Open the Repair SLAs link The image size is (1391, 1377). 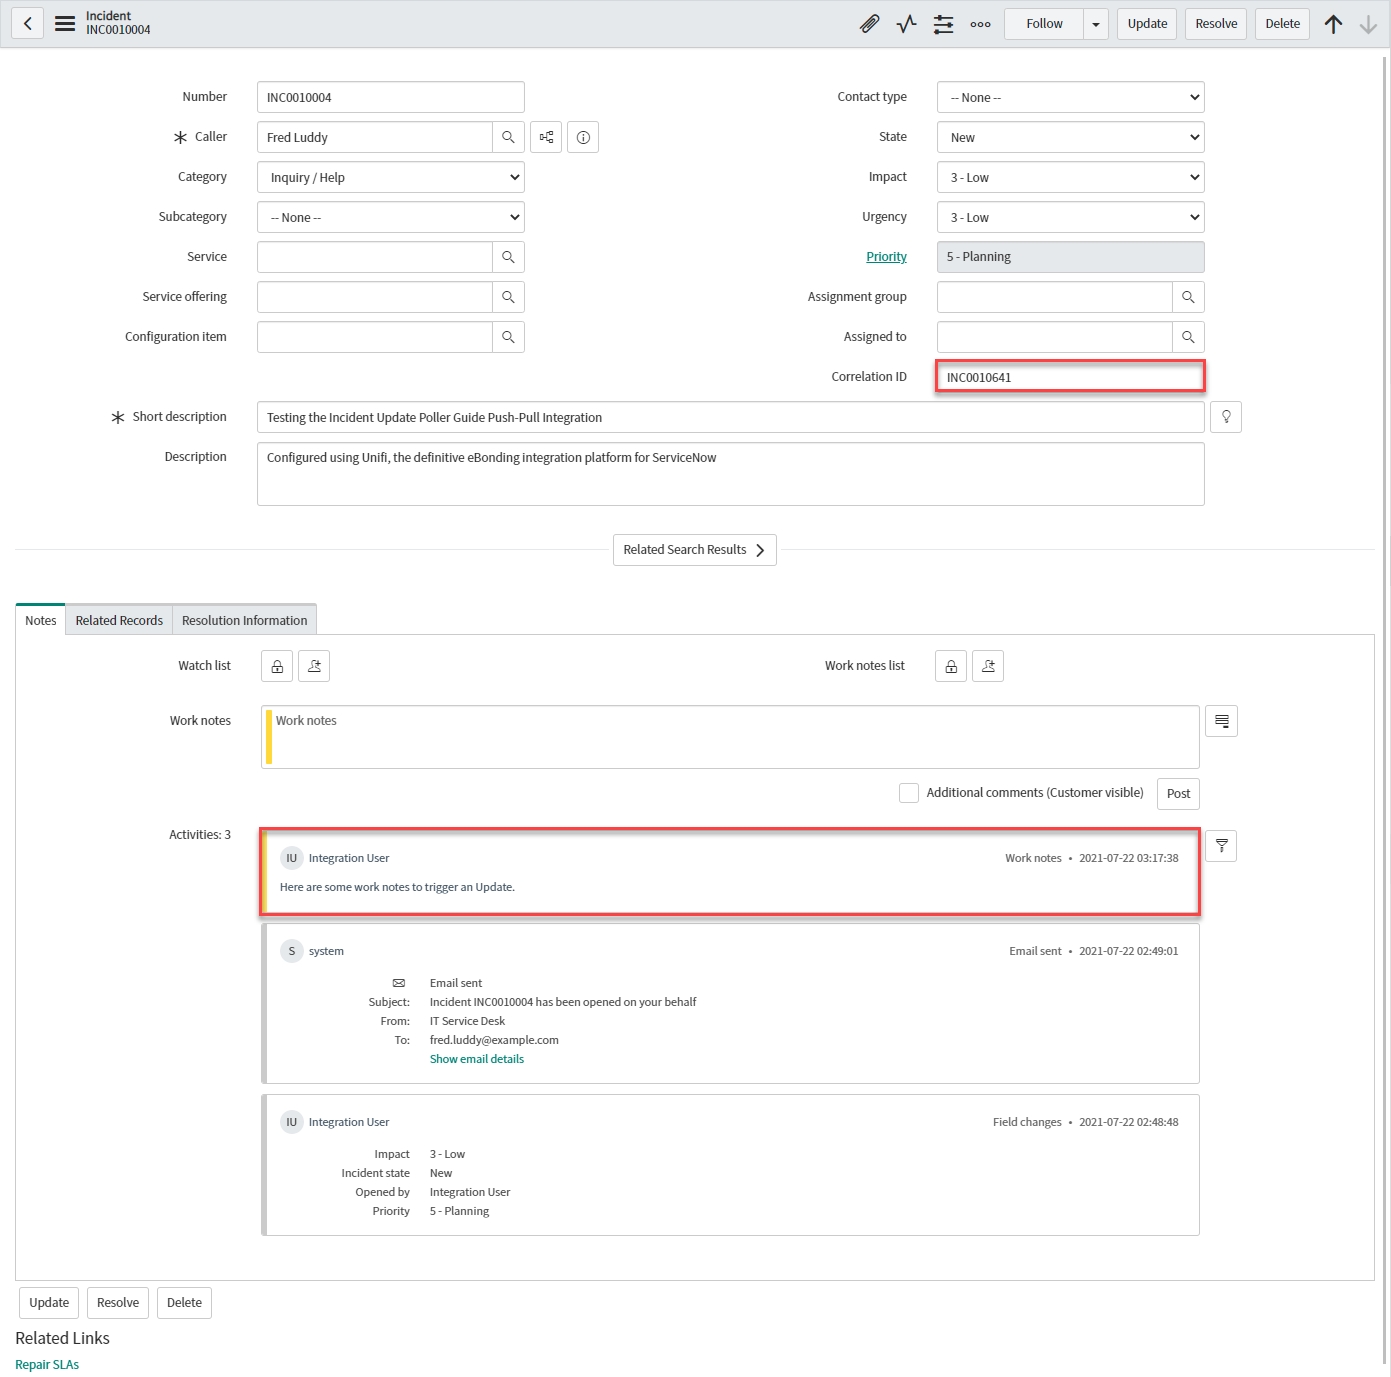coord(47,1364)
